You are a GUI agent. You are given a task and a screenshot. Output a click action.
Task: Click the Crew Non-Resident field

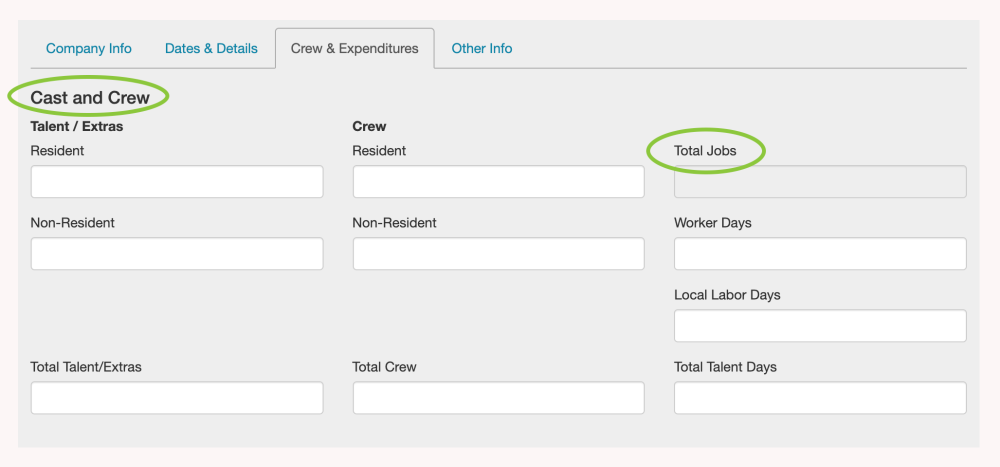click(498, 254)
